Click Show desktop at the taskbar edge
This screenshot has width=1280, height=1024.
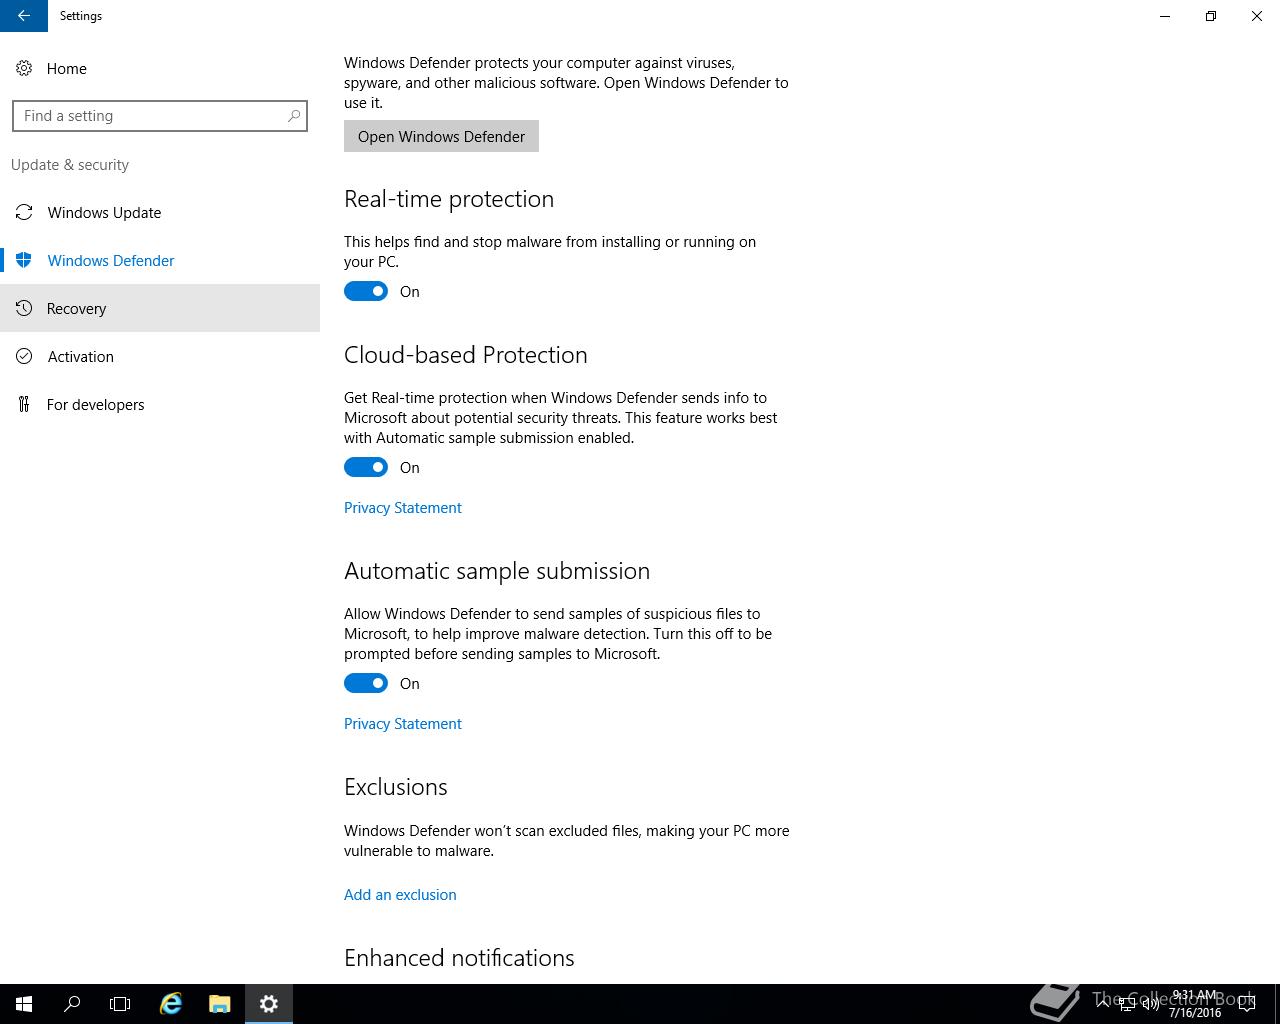(x=1276, y=1004)
